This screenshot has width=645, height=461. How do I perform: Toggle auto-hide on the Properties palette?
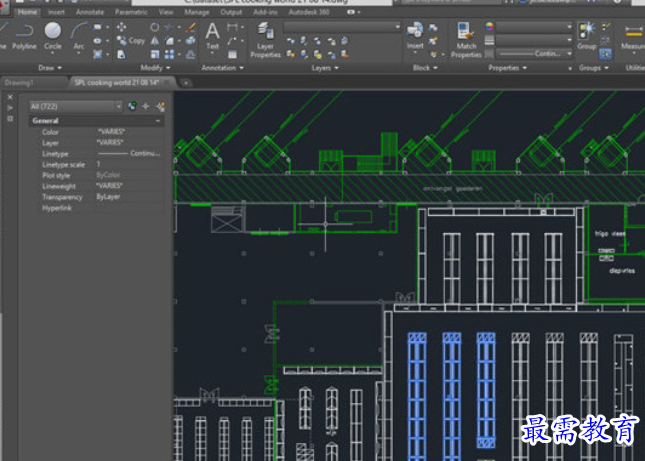[10, 108]
